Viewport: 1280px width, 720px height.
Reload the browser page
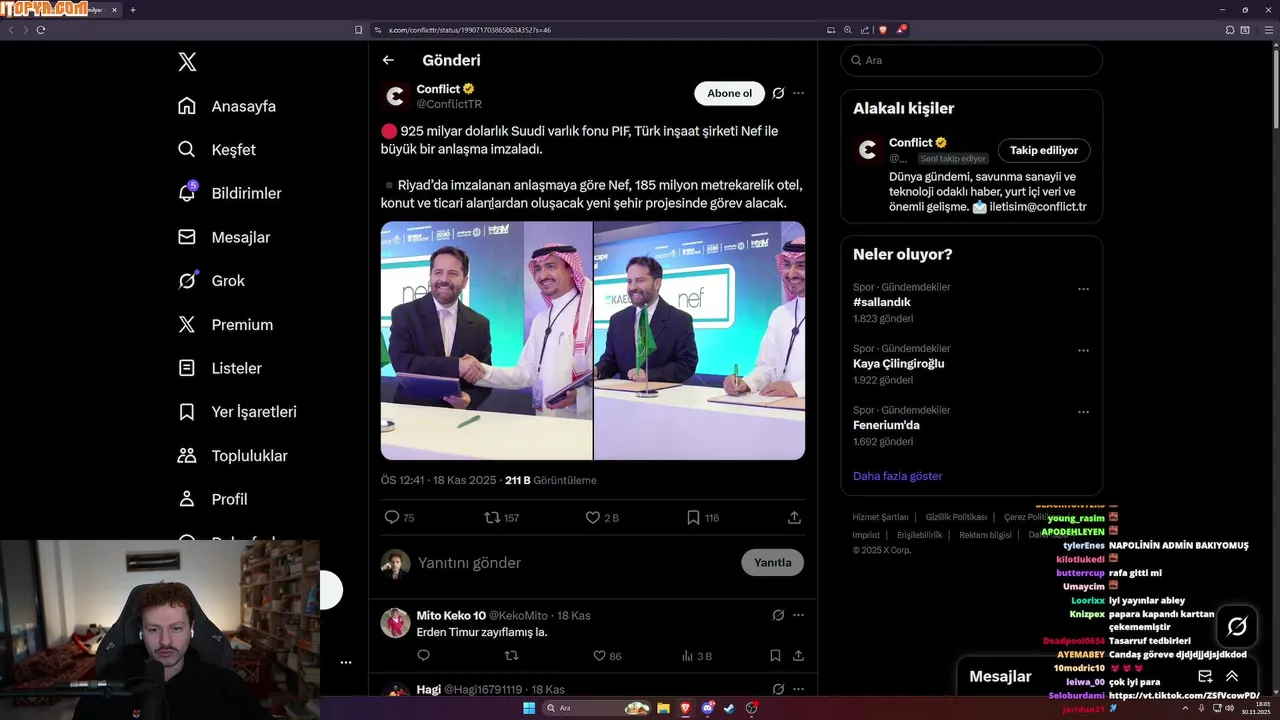pyautogui.click(x=41, y=30)
